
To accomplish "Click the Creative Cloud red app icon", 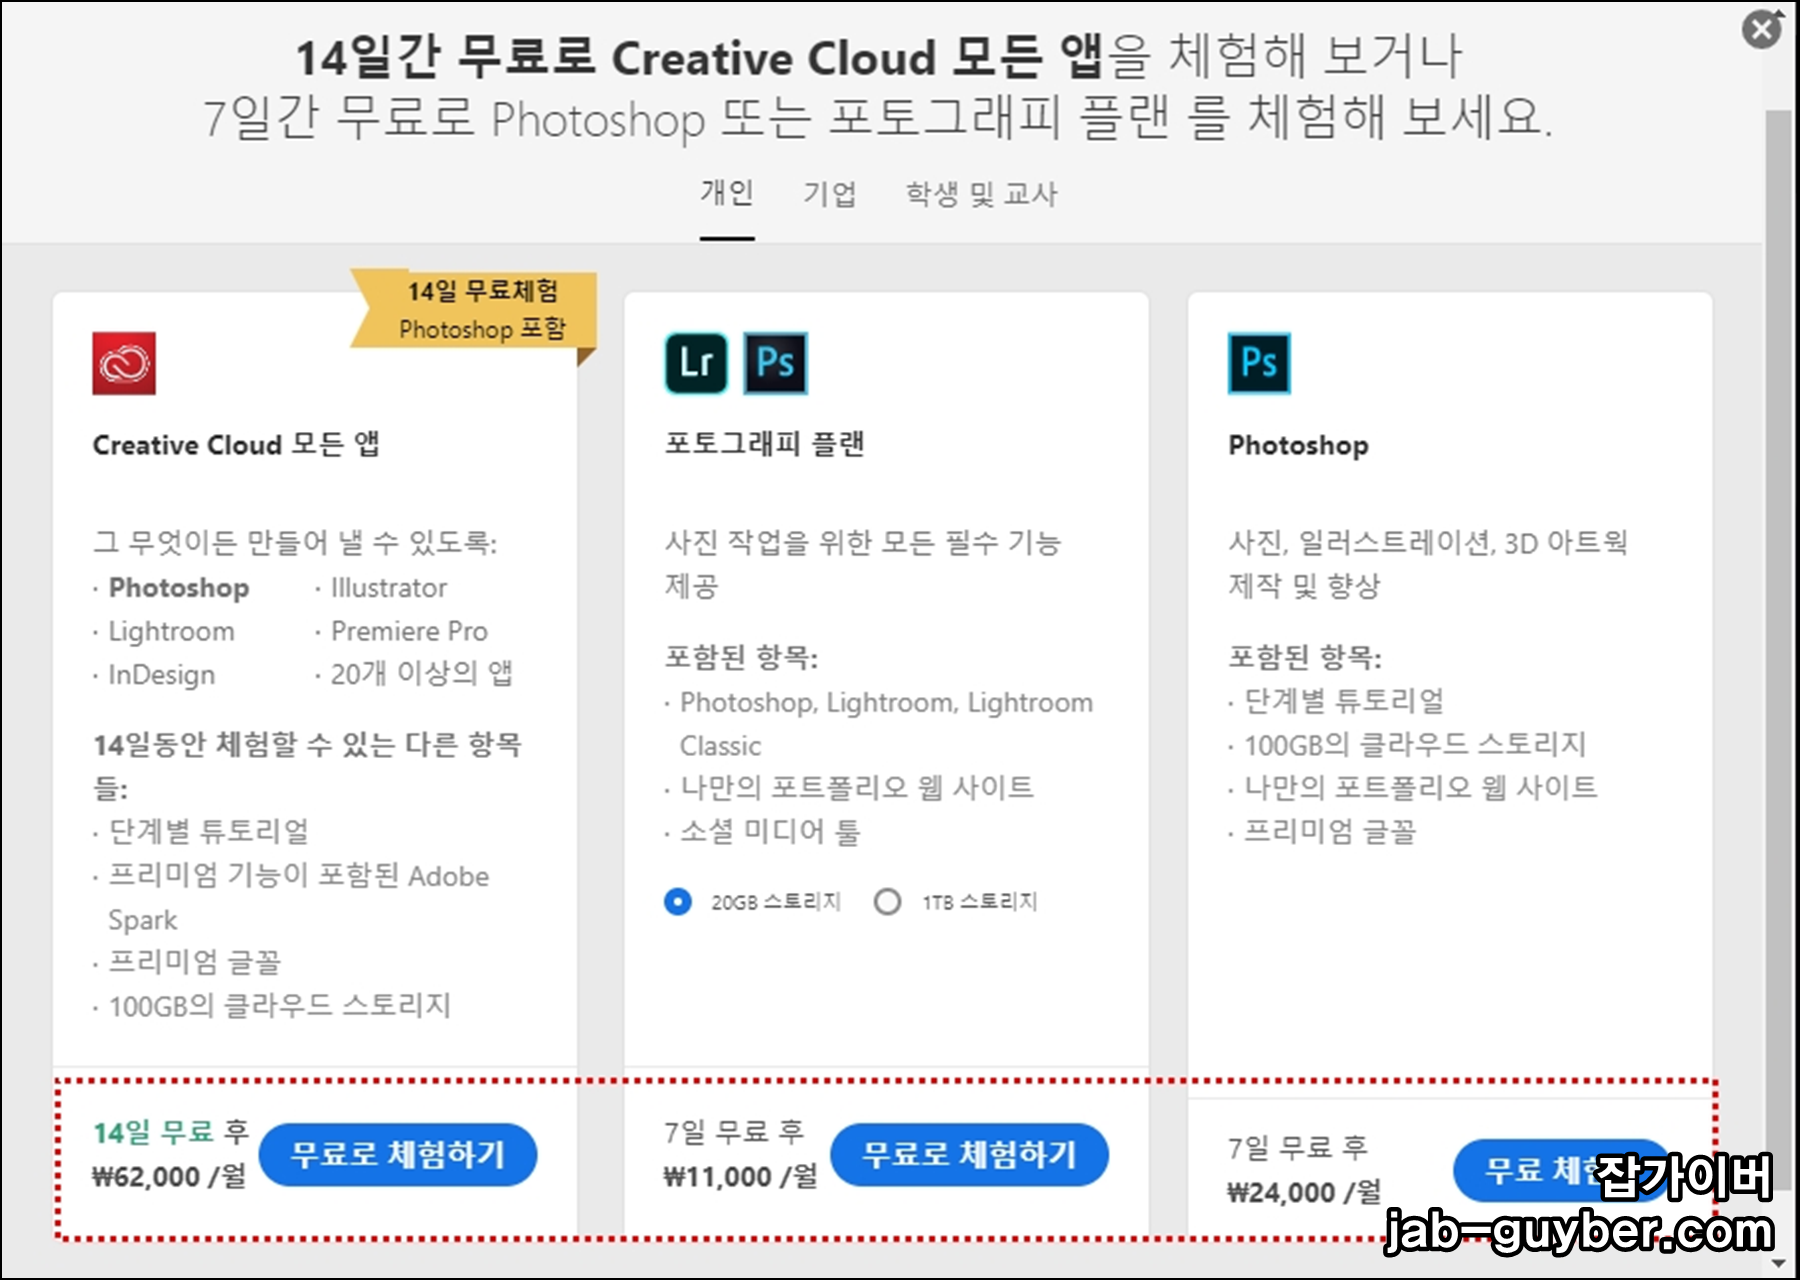I will [124, 363].
